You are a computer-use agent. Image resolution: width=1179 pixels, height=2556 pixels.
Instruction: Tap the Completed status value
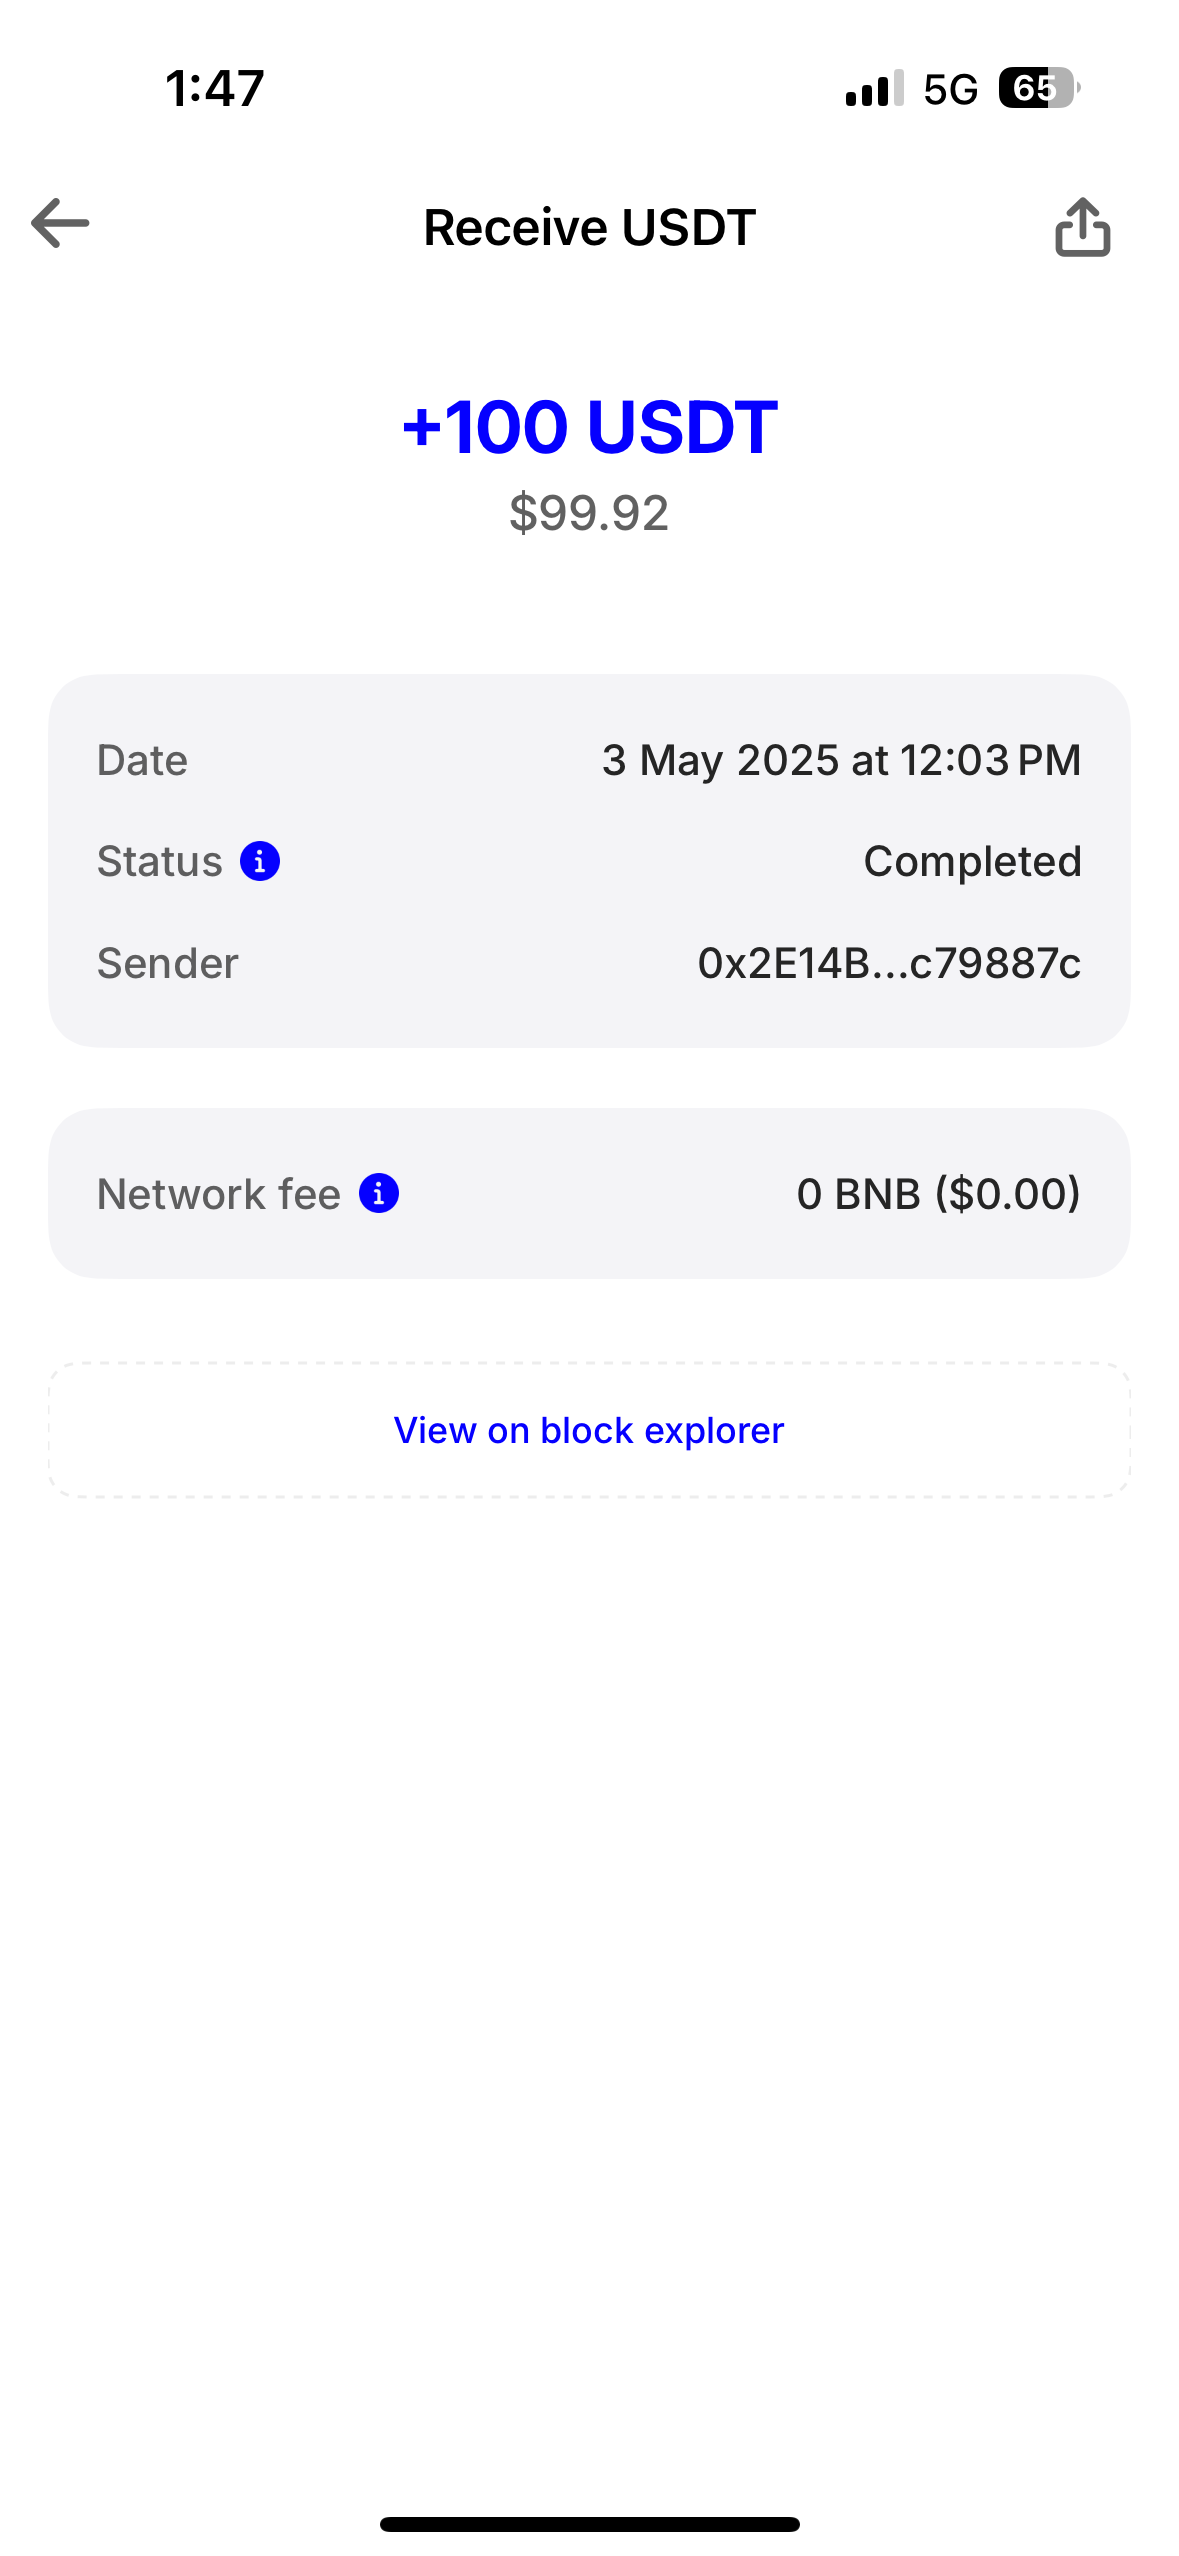[x=972, y=861]
